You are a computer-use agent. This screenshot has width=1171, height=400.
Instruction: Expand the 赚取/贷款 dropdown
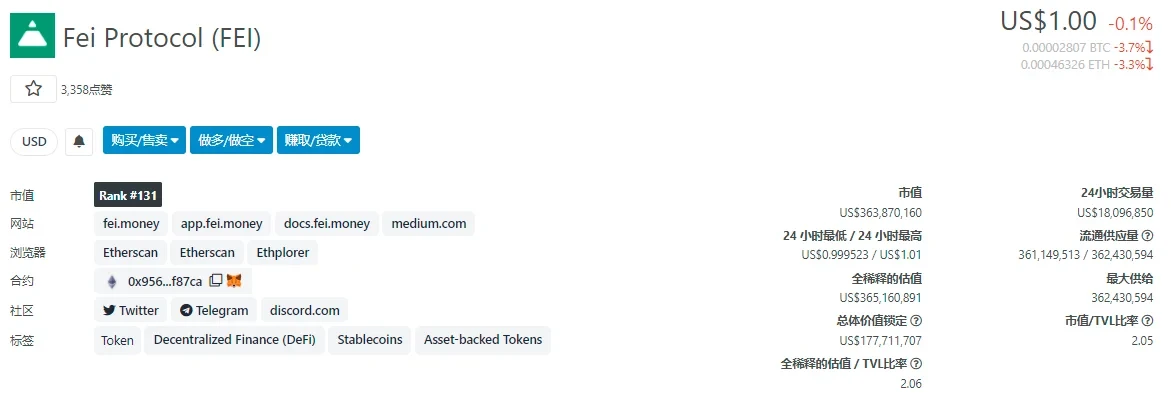pos(318,141)
